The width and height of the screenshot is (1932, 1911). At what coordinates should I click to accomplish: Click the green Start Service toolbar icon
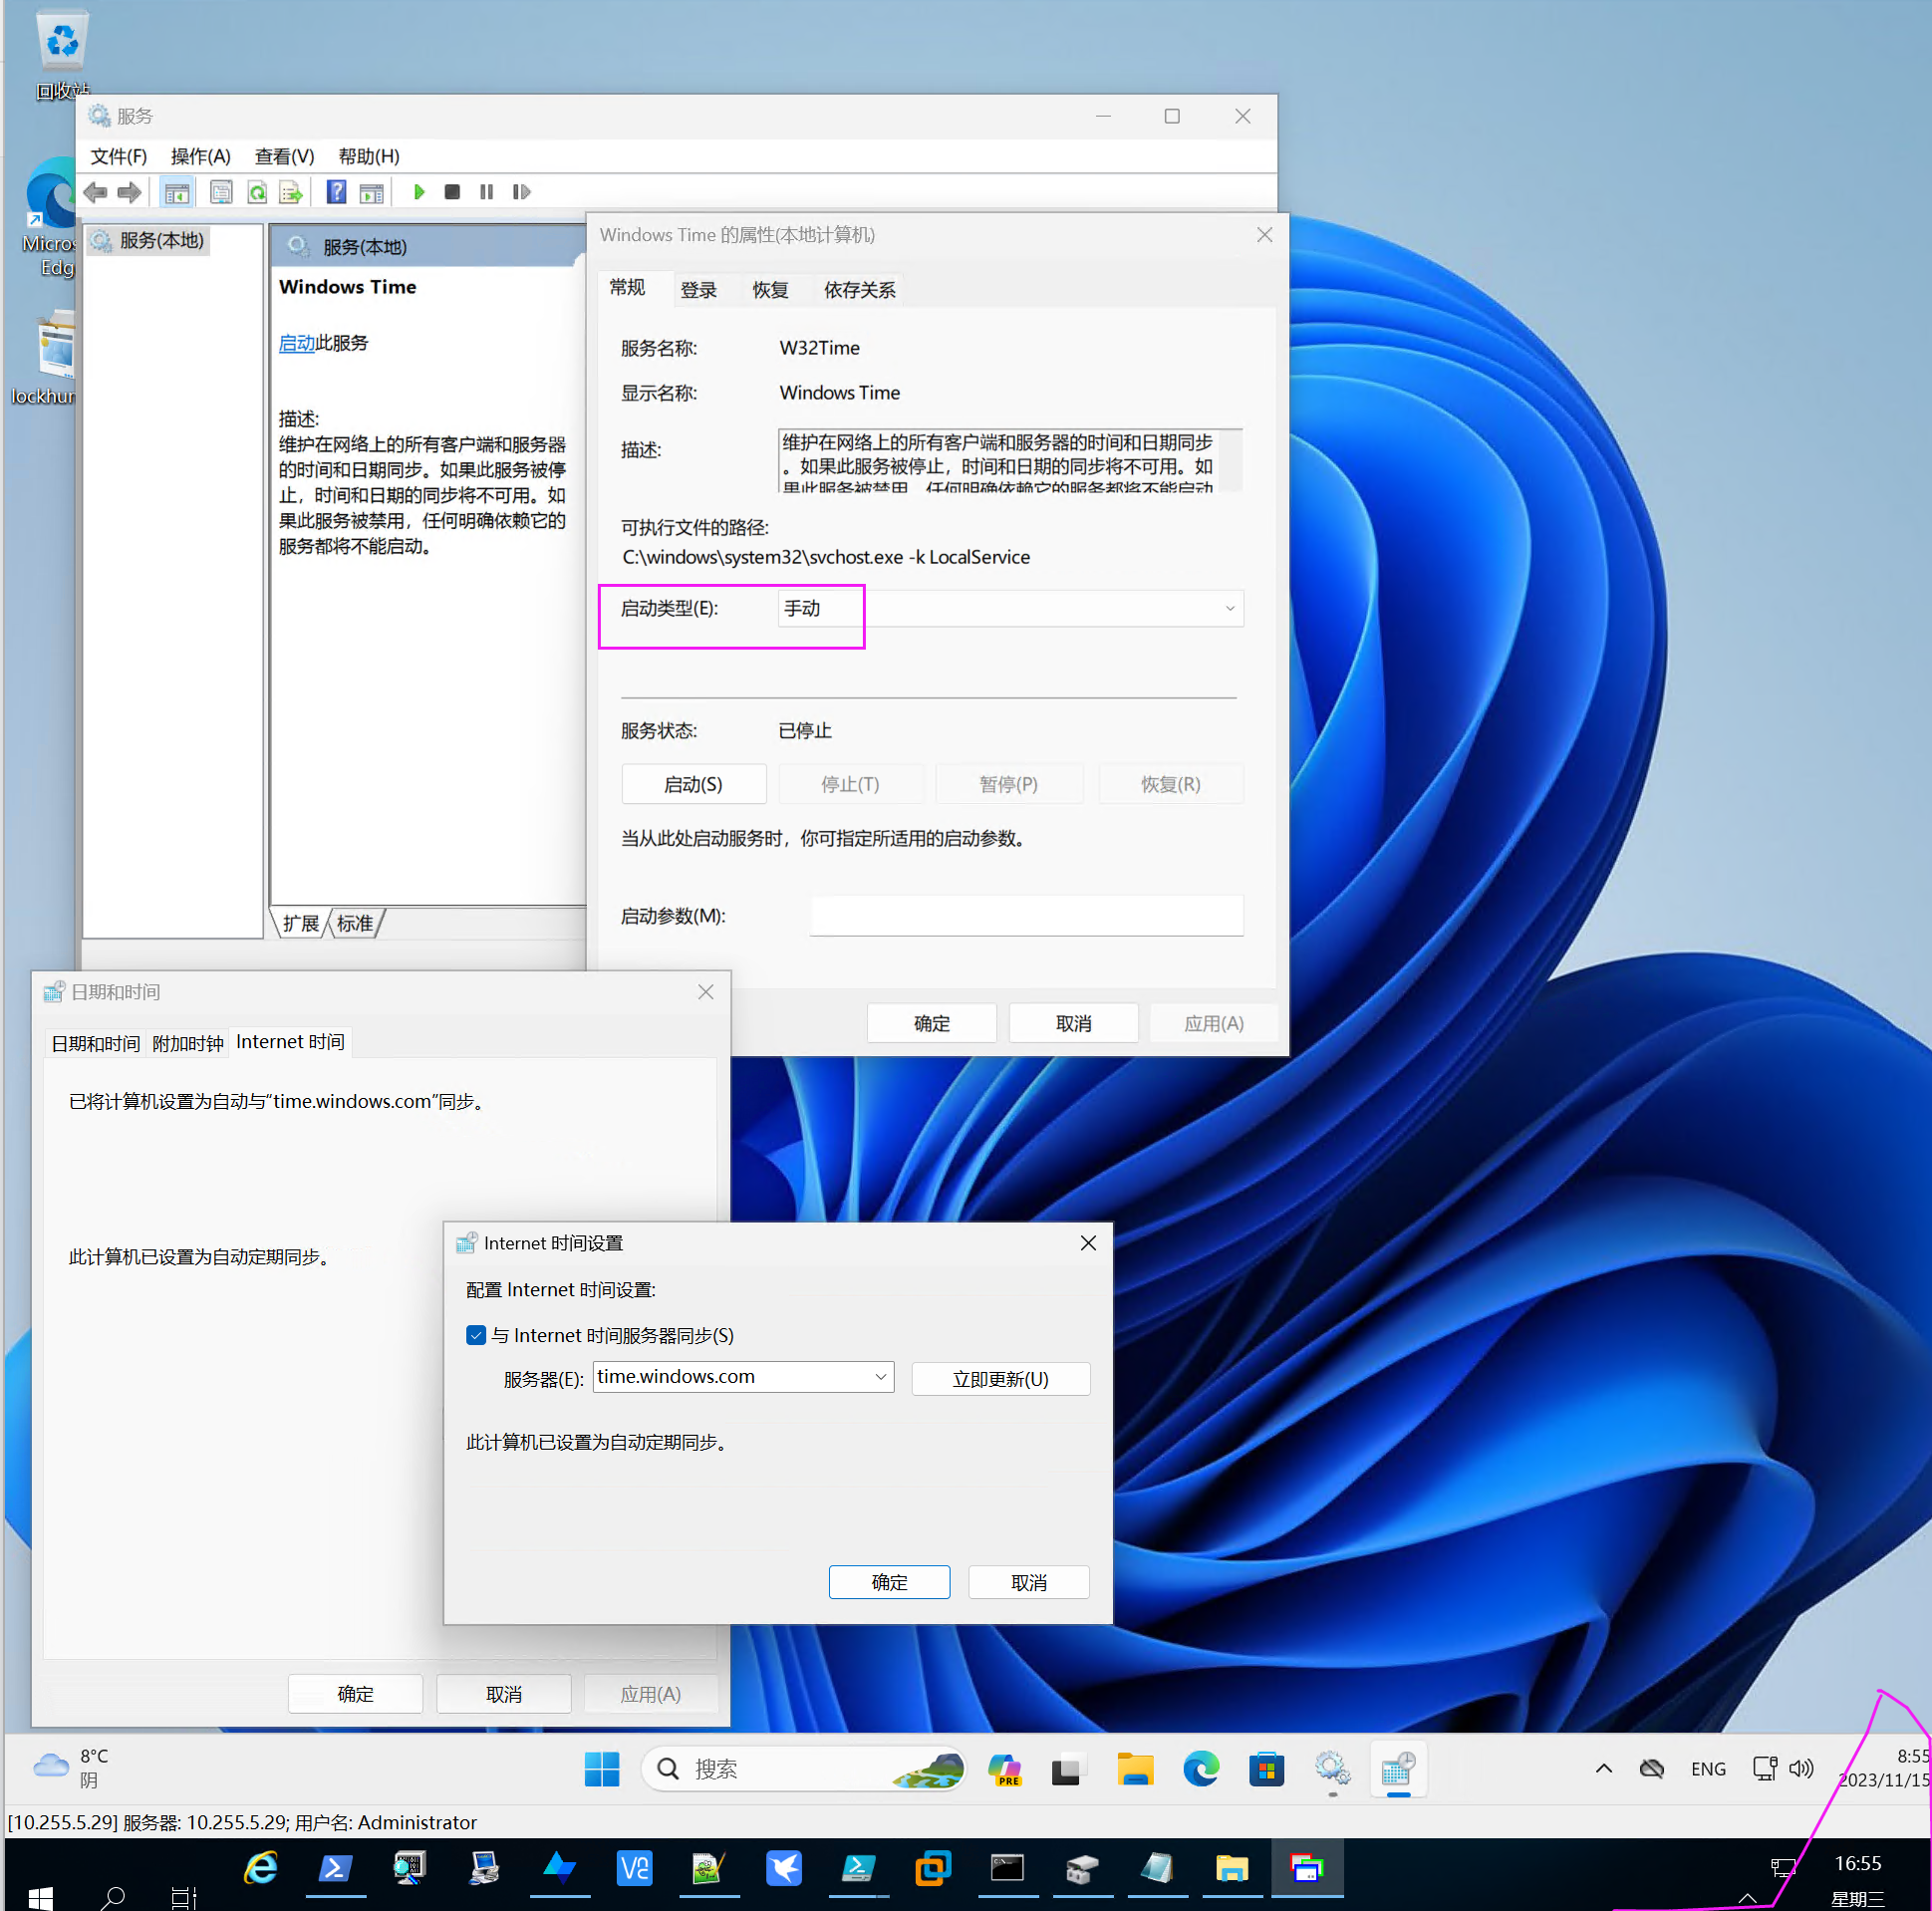[419, 192]
